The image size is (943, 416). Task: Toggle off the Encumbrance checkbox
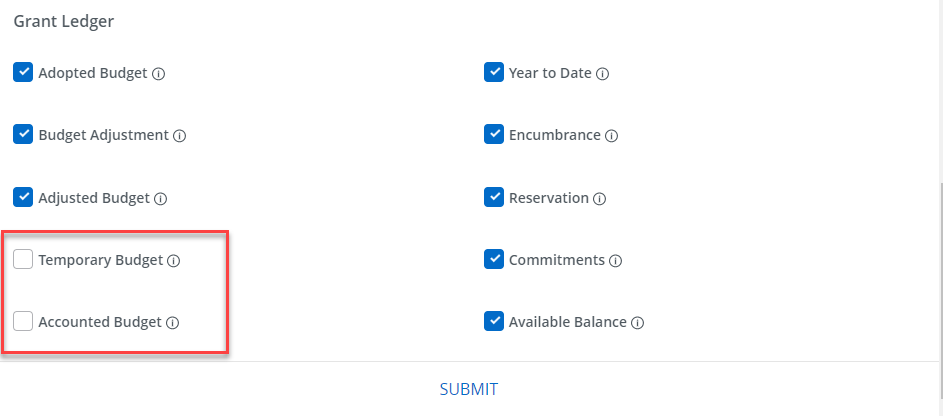[x=494, y=134]
